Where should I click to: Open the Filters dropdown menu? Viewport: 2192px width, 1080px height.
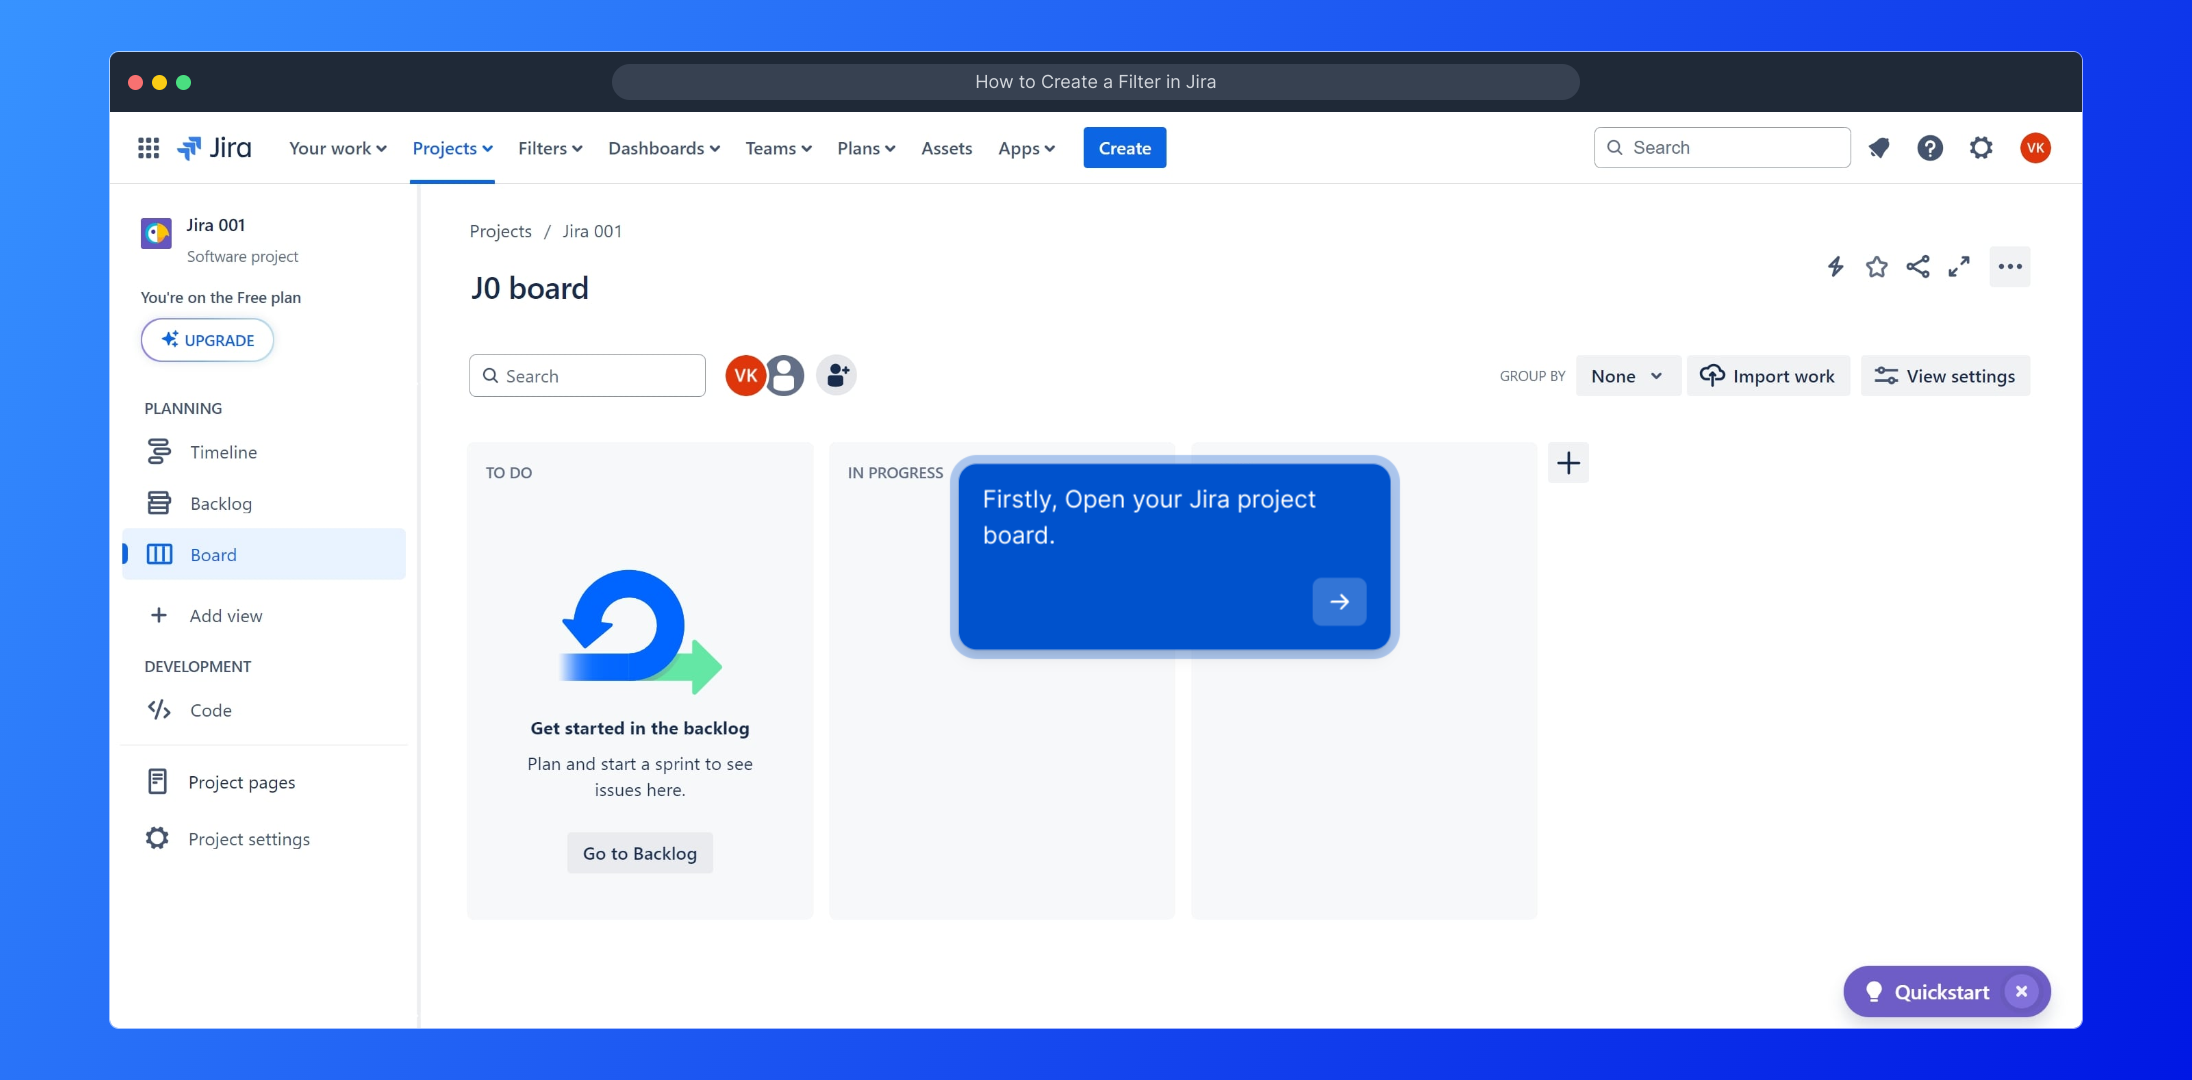pyautogui.click(x=550, y=148)
